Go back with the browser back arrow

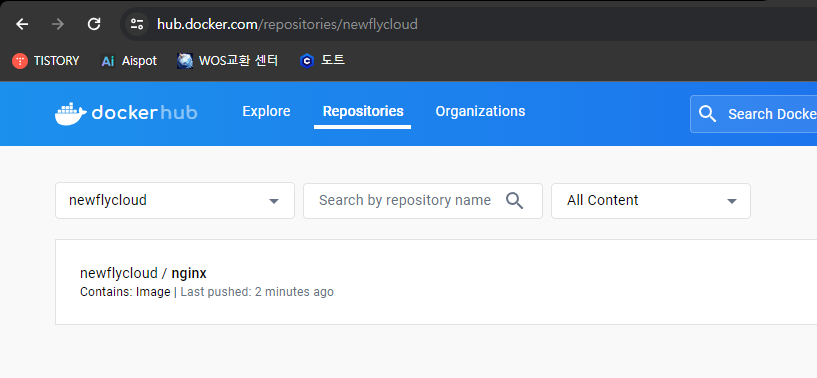pyautogui.click(x=22, y=24)
